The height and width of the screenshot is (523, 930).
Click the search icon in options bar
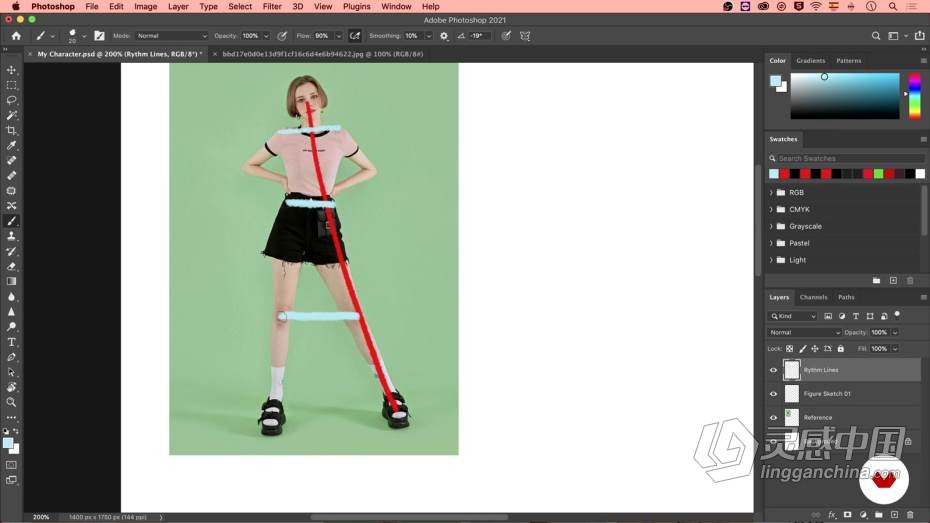coord(875,36)
